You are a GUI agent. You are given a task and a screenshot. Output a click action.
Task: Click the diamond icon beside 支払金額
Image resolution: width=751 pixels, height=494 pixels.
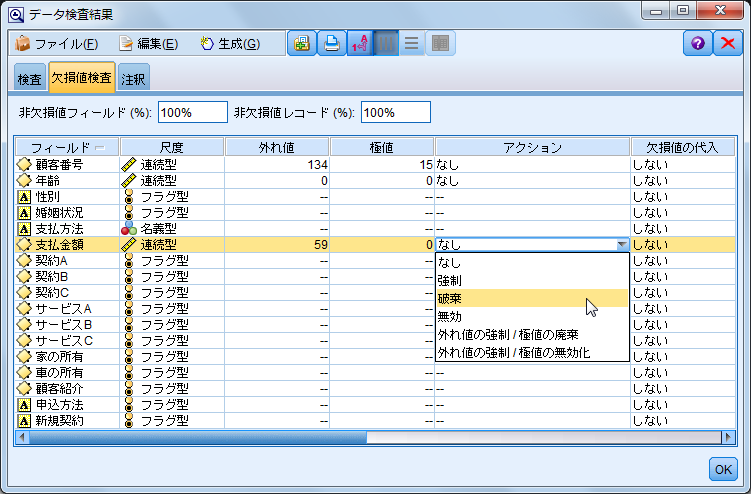24,244
